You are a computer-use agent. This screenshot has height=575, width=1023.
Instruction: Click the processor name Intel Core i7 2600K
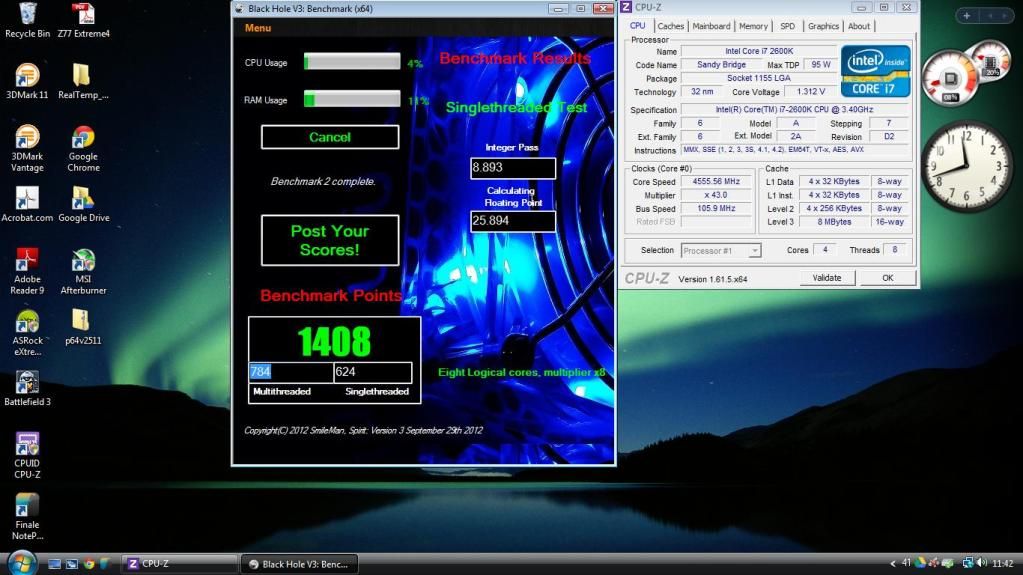coord(759,51)
